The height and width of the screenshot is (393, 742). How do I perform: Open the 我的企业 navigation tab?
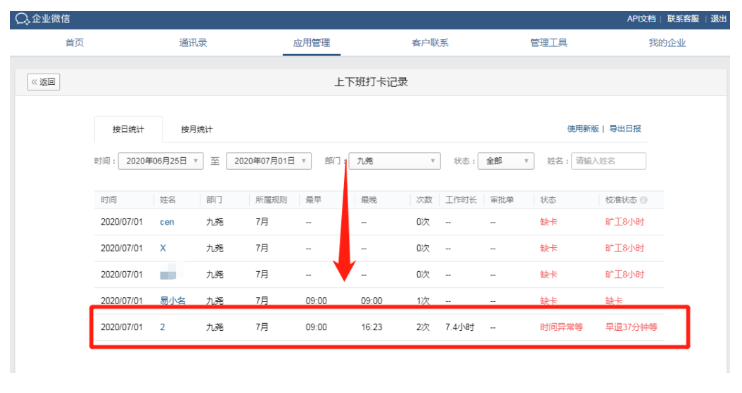tap(667, 43)
